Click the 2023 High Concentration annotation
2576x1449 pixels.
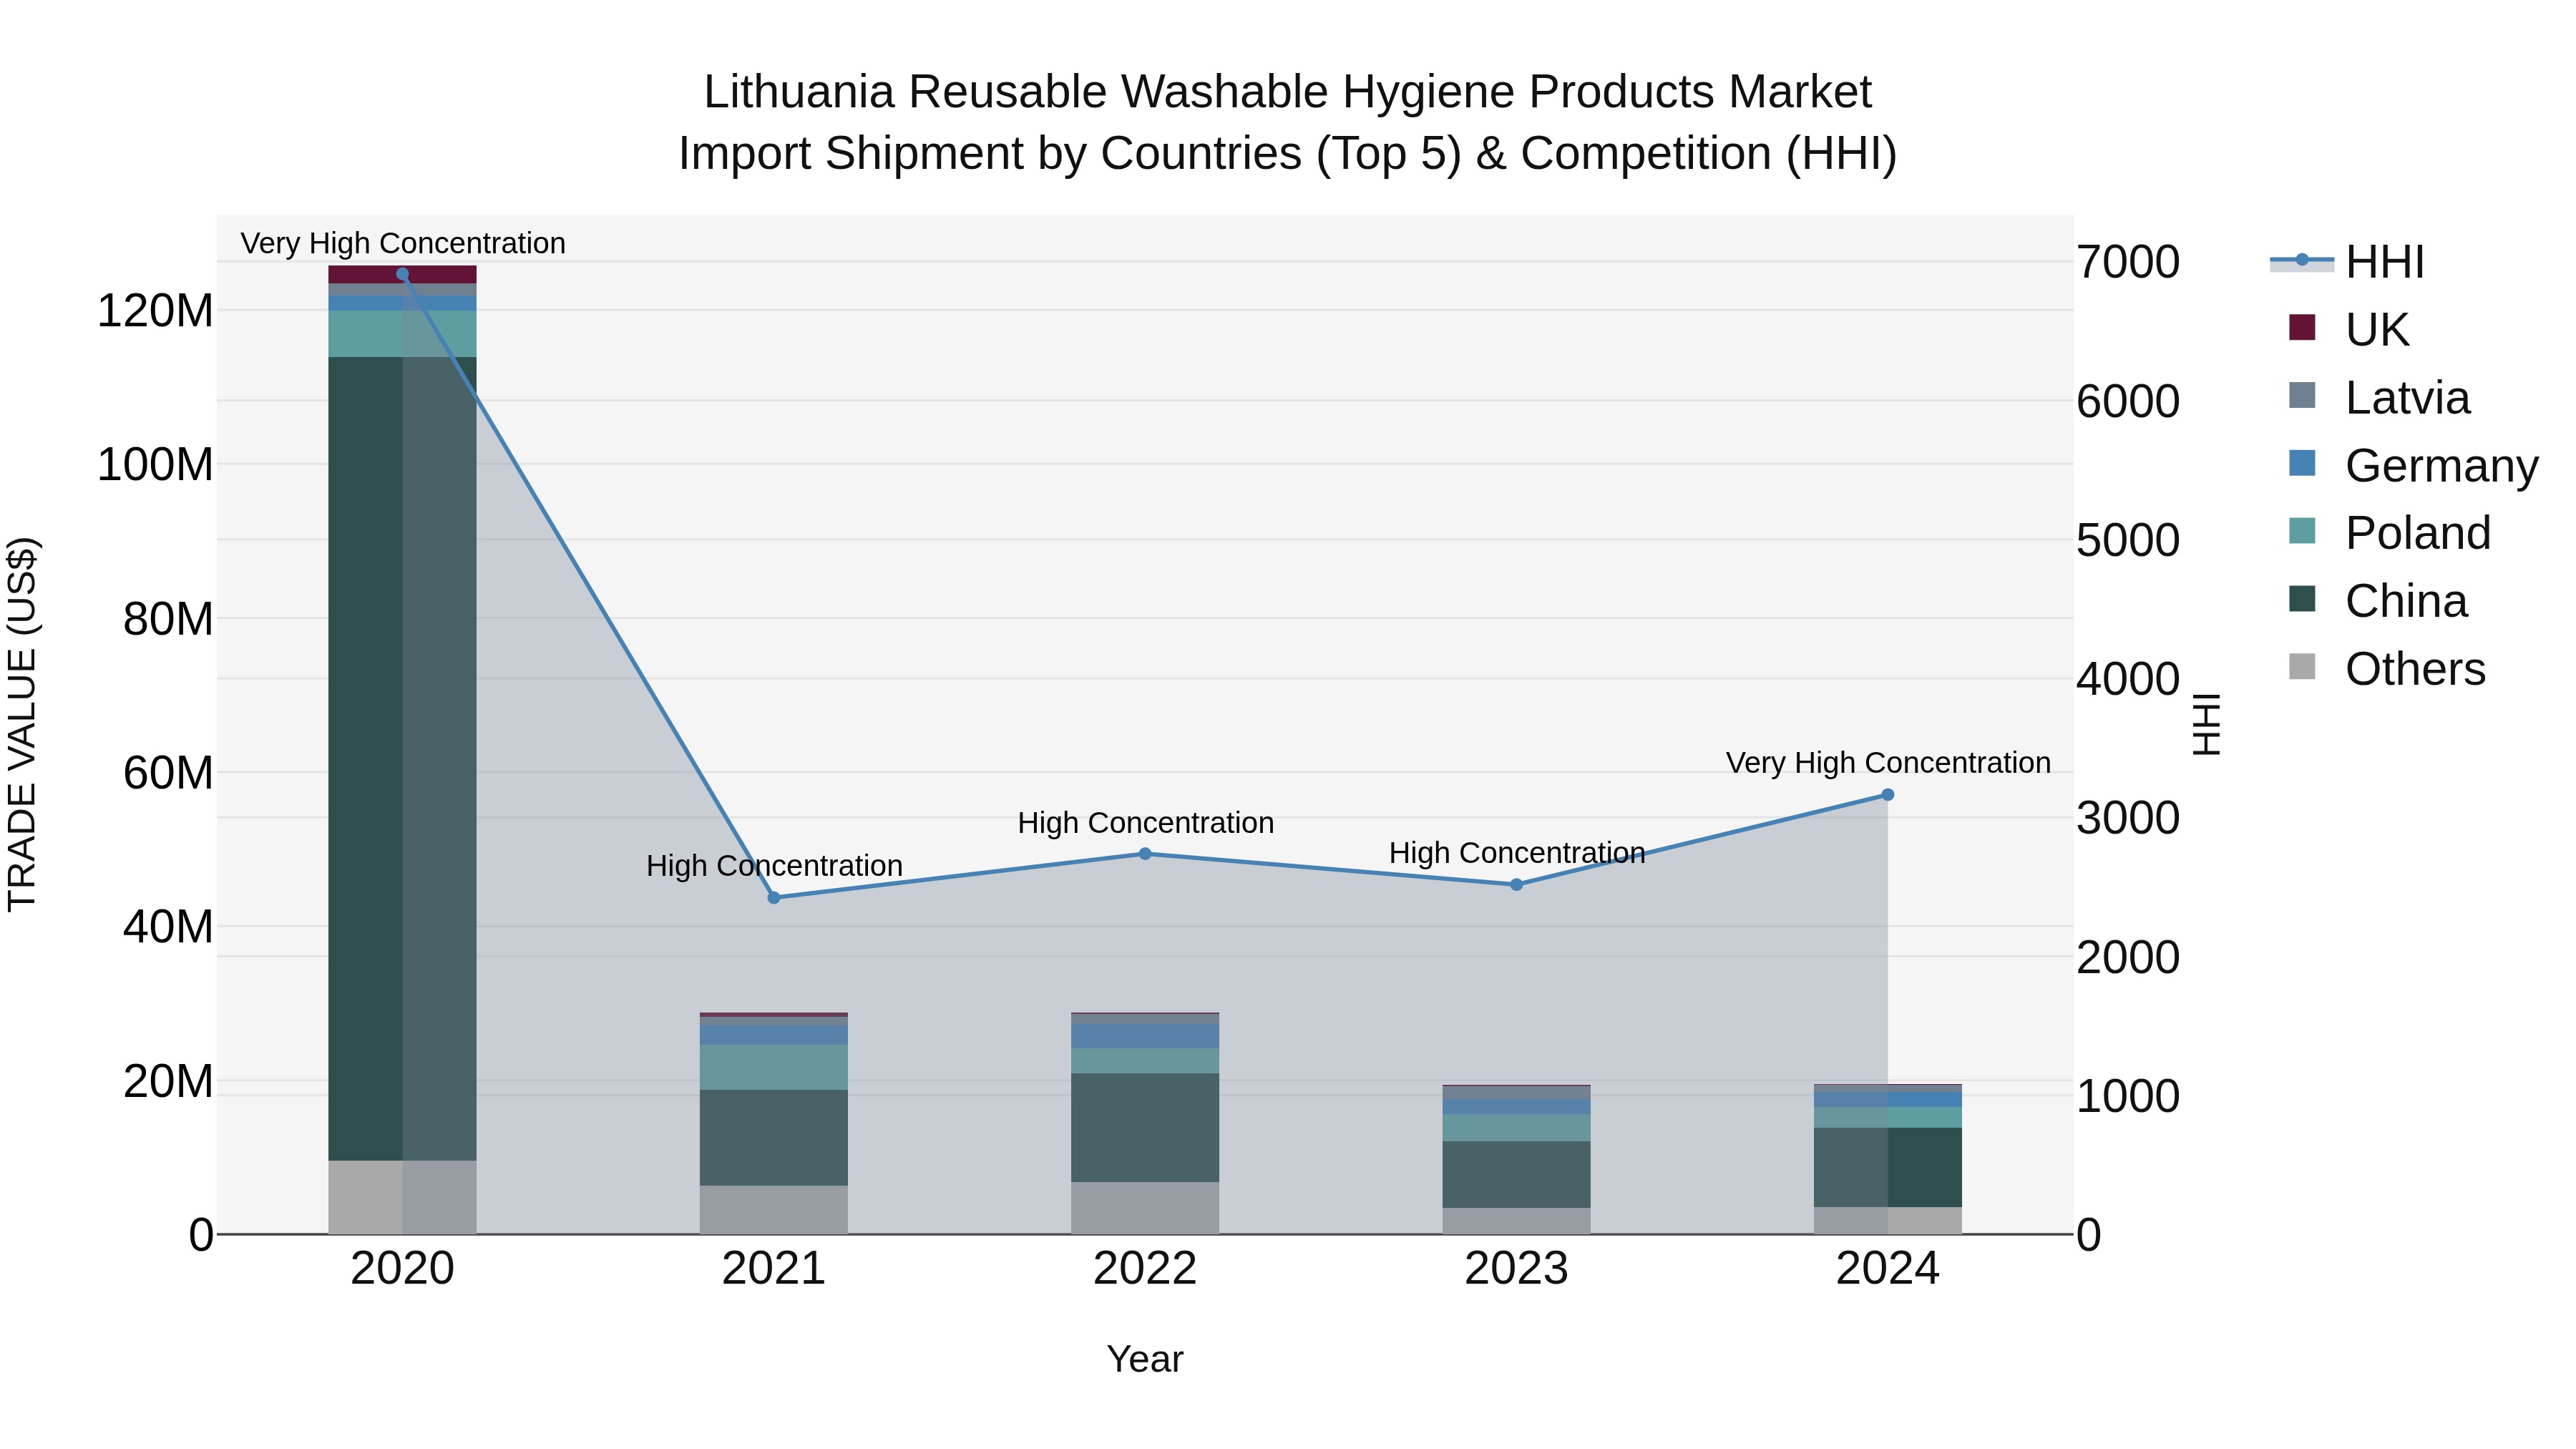(1517, 852)
